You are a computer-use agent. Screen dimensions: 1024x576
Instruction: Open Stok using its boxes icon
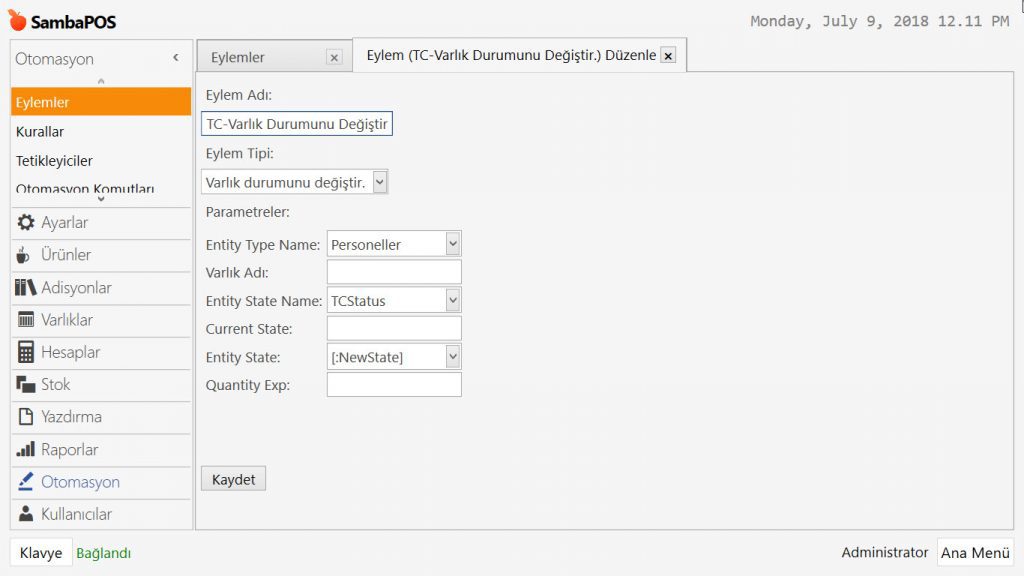pos(26,384)
